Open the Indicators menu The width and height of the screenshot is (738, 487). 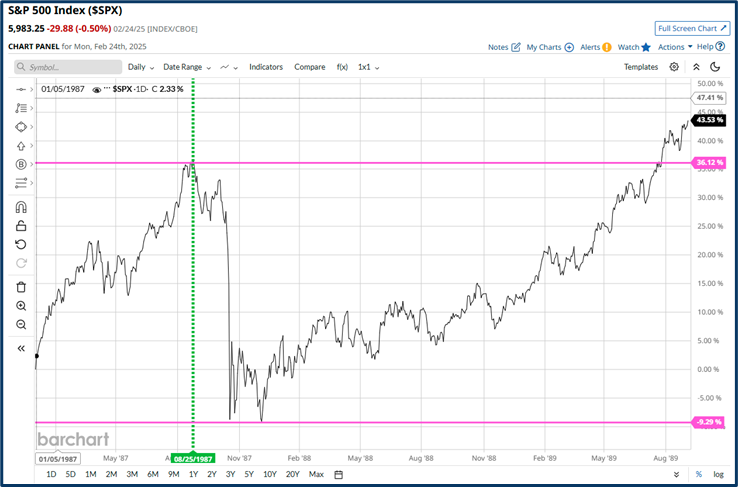(266, 67)
